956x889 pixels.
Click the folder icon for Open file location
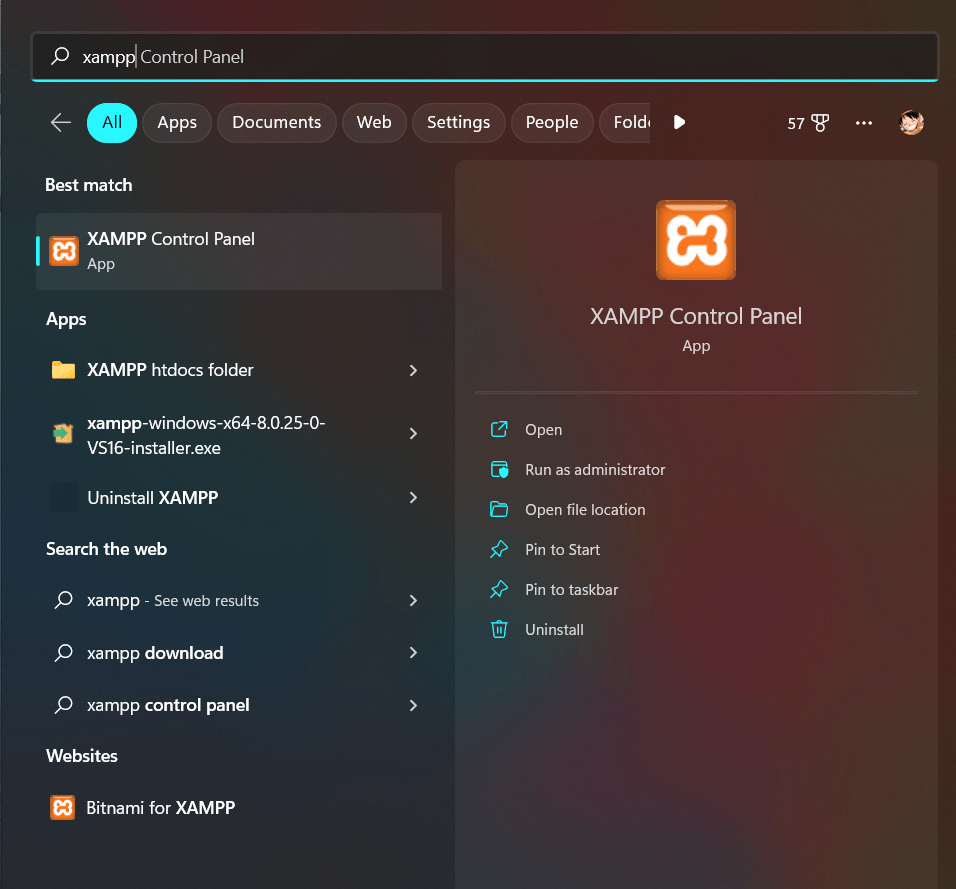coord(499,509)
